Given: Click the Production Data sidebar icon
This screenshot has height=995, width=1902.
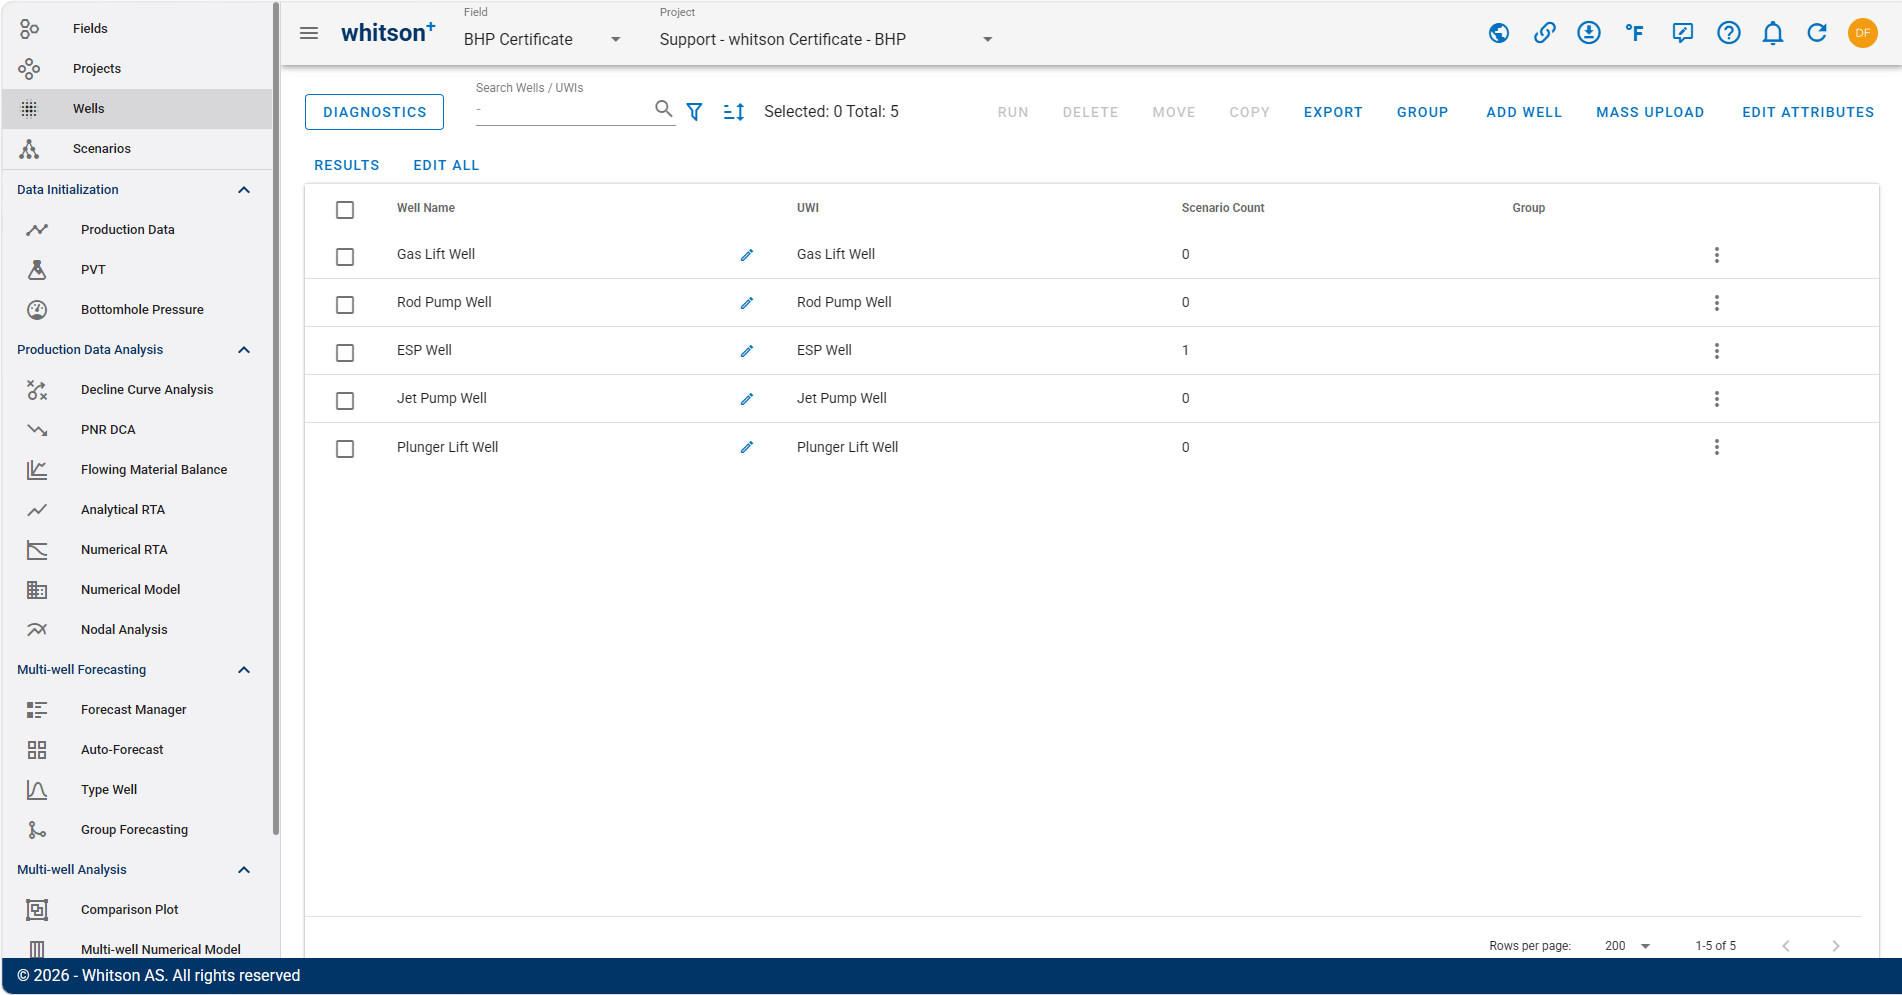Looking at the screenshot, I should [x=37, y=230].
